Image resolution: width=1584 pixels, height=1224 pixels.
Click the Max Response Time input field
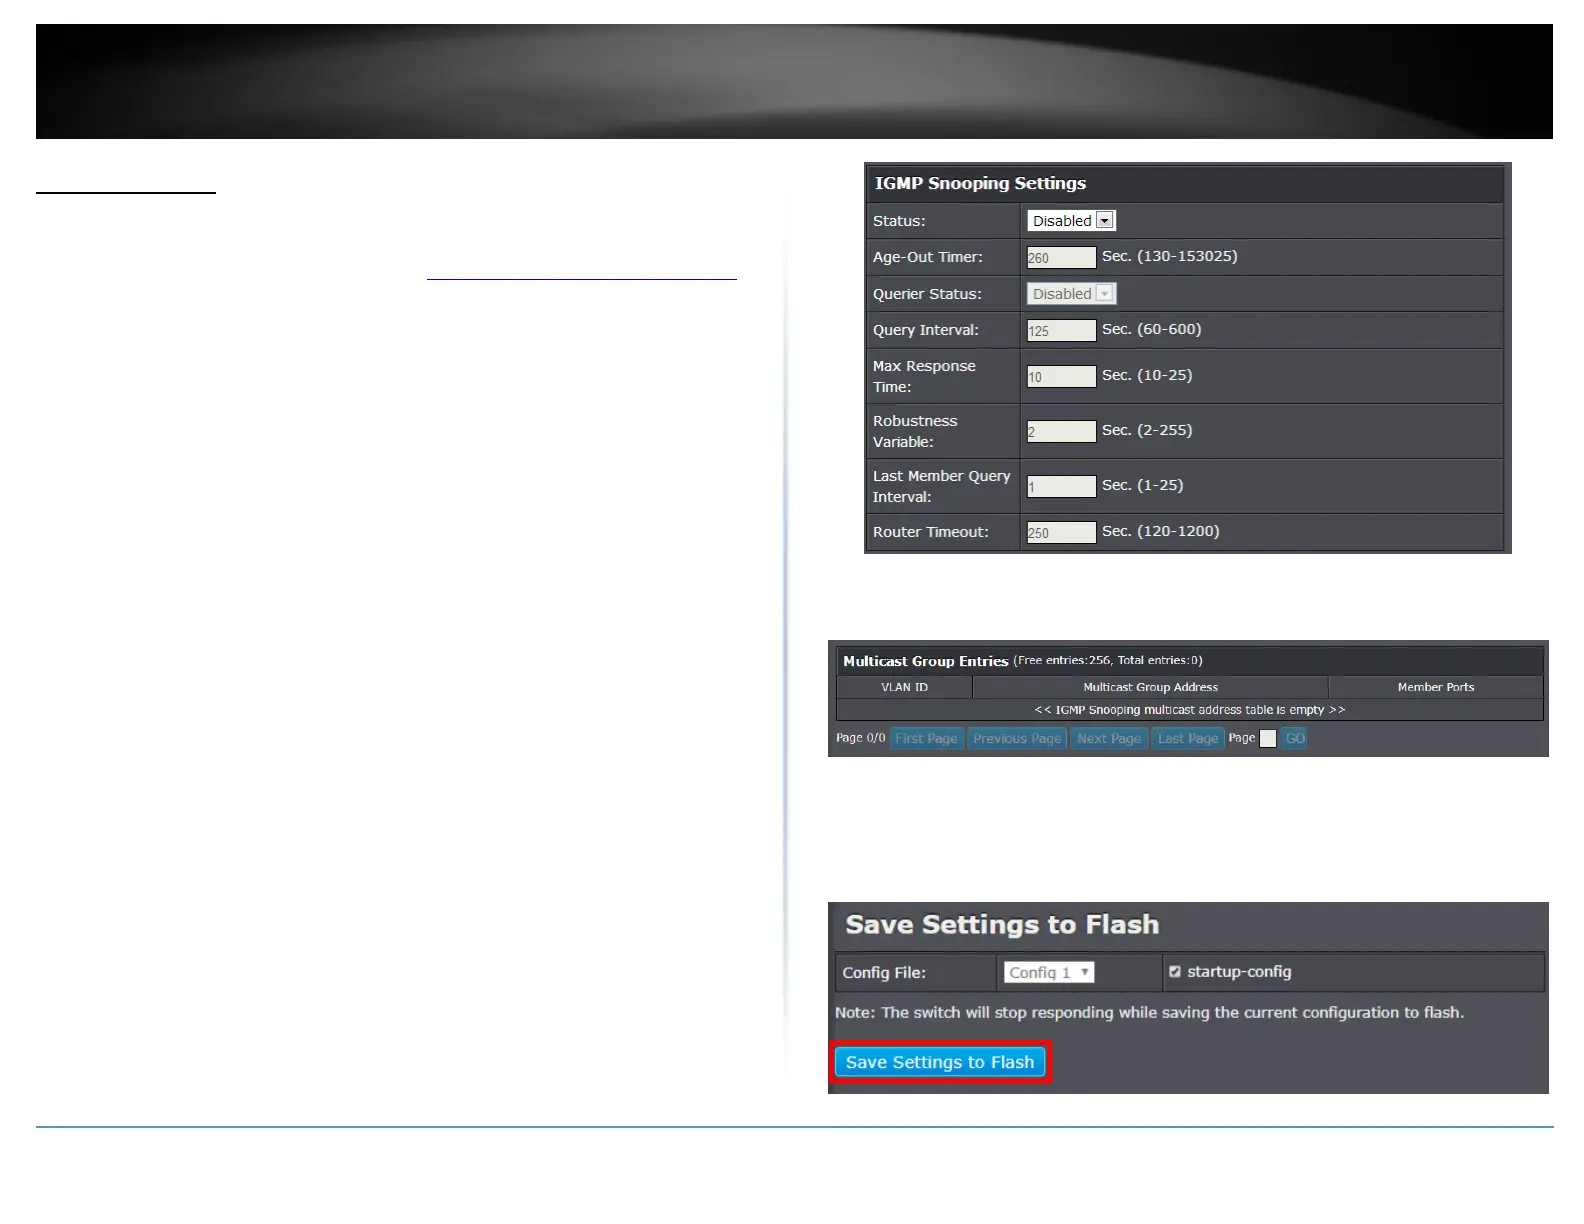(1062, 377)
